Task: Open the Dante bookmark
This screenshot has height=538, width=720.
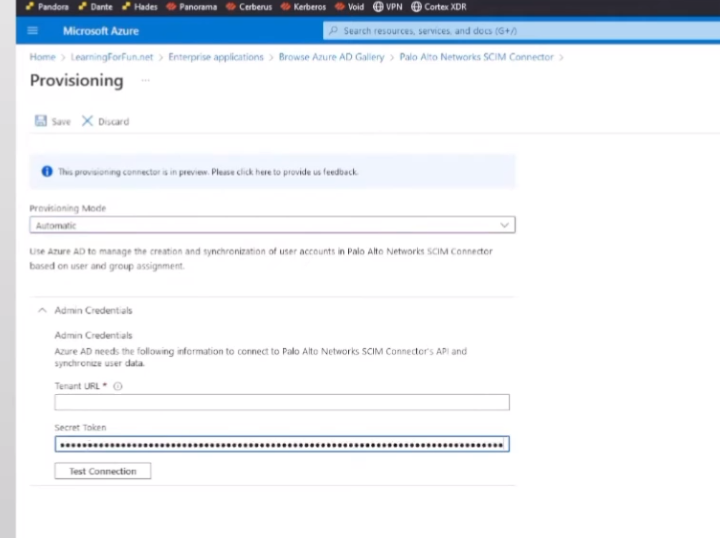Action: pyautogui.click(x=96, y=7)
